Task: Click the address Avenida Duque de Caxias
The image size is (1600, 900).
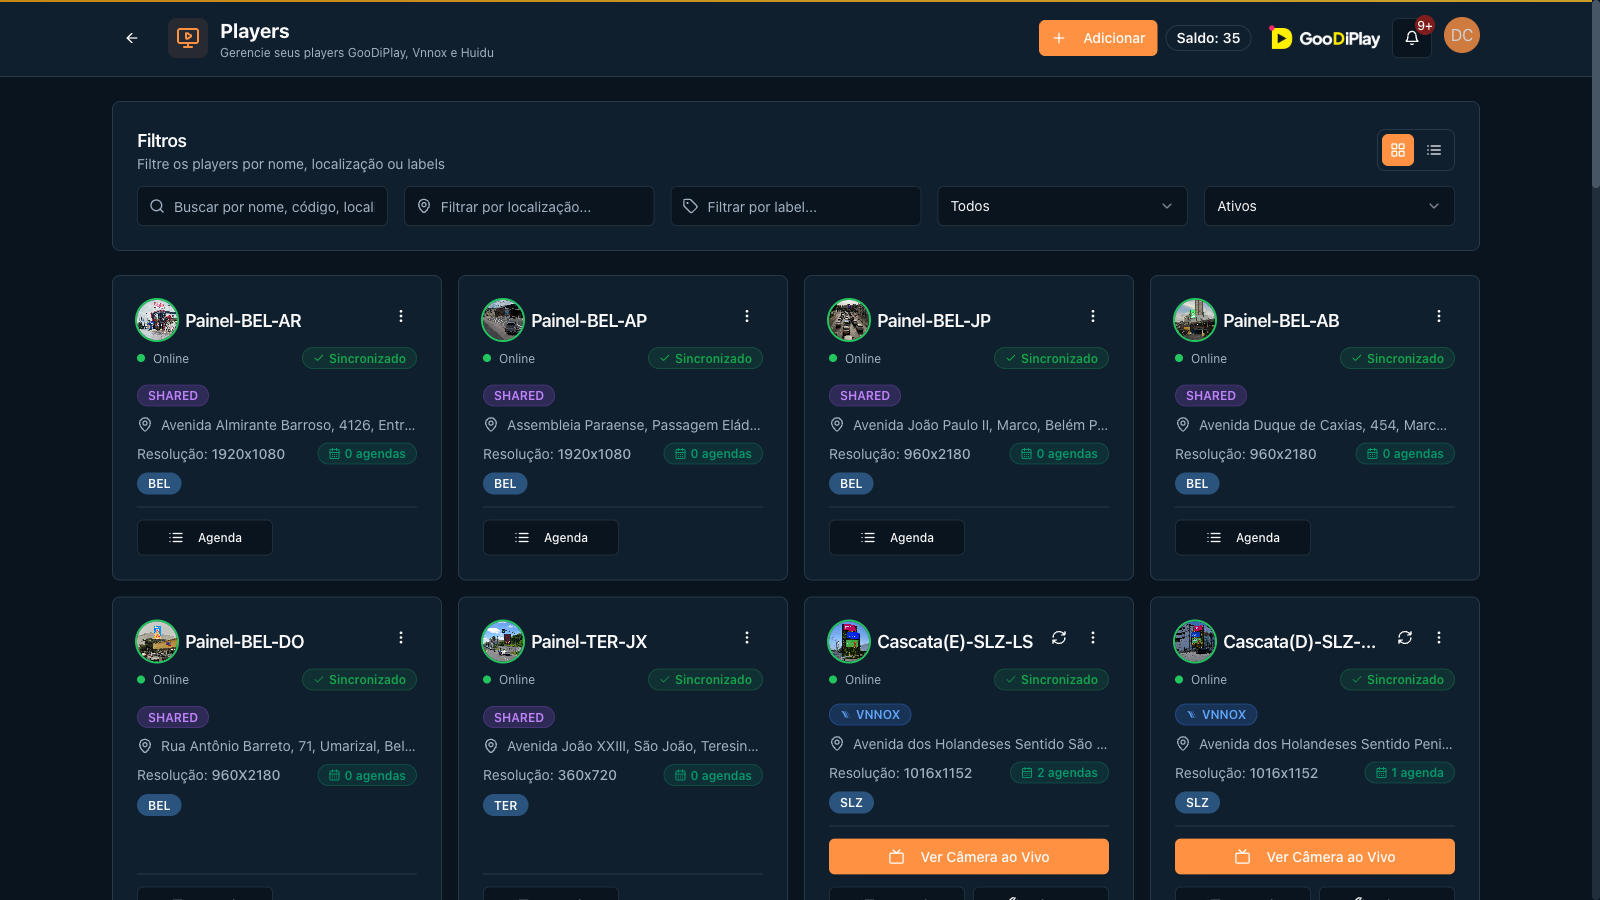Action: (1322, 425)
